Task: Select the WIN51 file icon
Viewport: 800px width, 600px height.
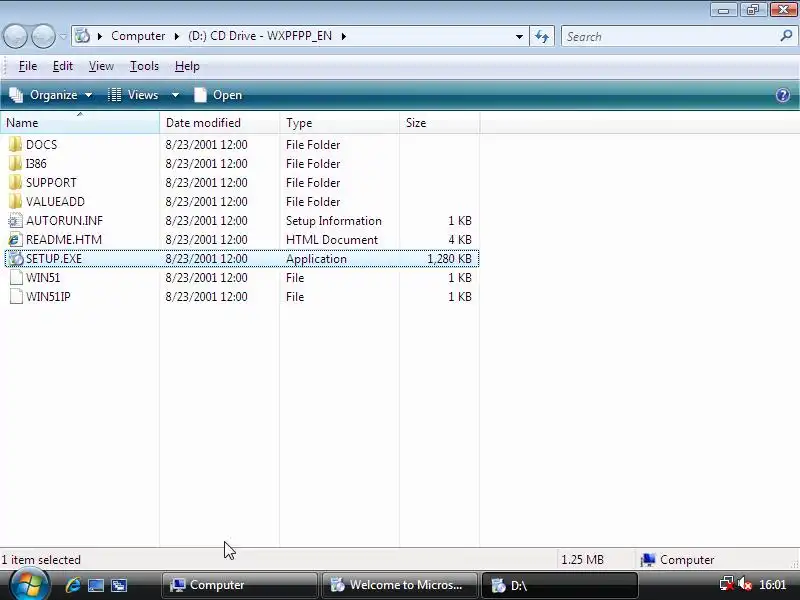Action: tap(16, 277)
